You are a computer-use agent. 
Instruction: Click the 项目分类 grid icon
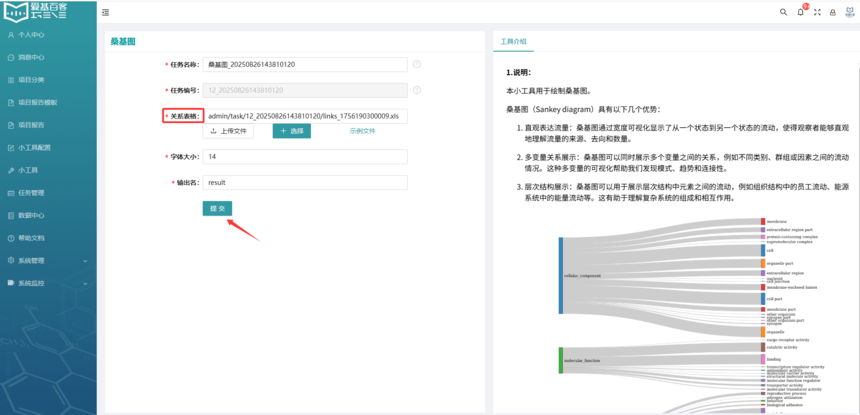coord(11,80)
